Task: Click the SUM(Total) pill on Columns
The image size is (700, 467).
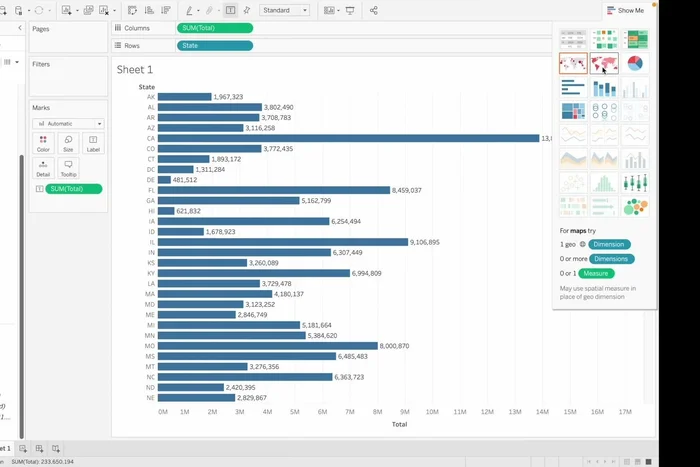Action: tap(214, 28)
